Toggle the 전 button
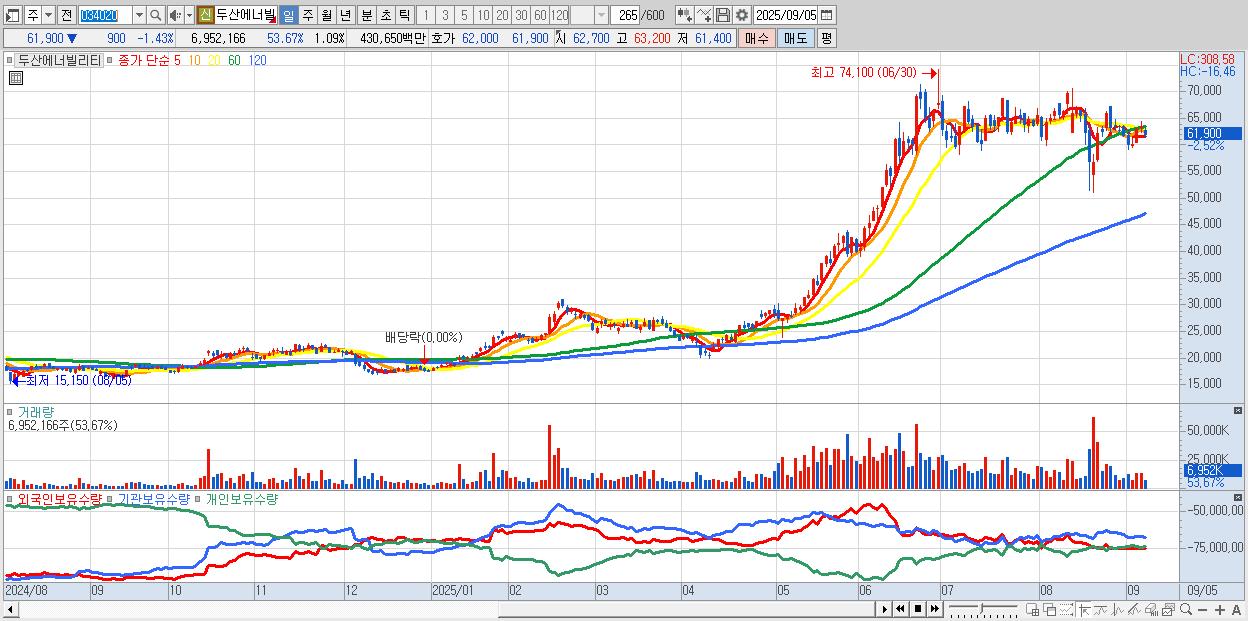 (66, 16)
